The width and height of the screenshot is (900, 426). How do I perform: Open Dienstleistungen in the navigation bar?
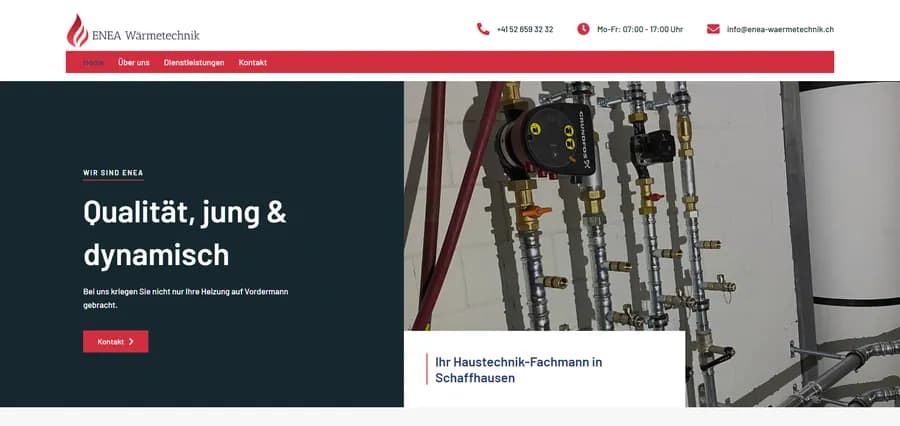pyautogui.click(x=194, y=63)
